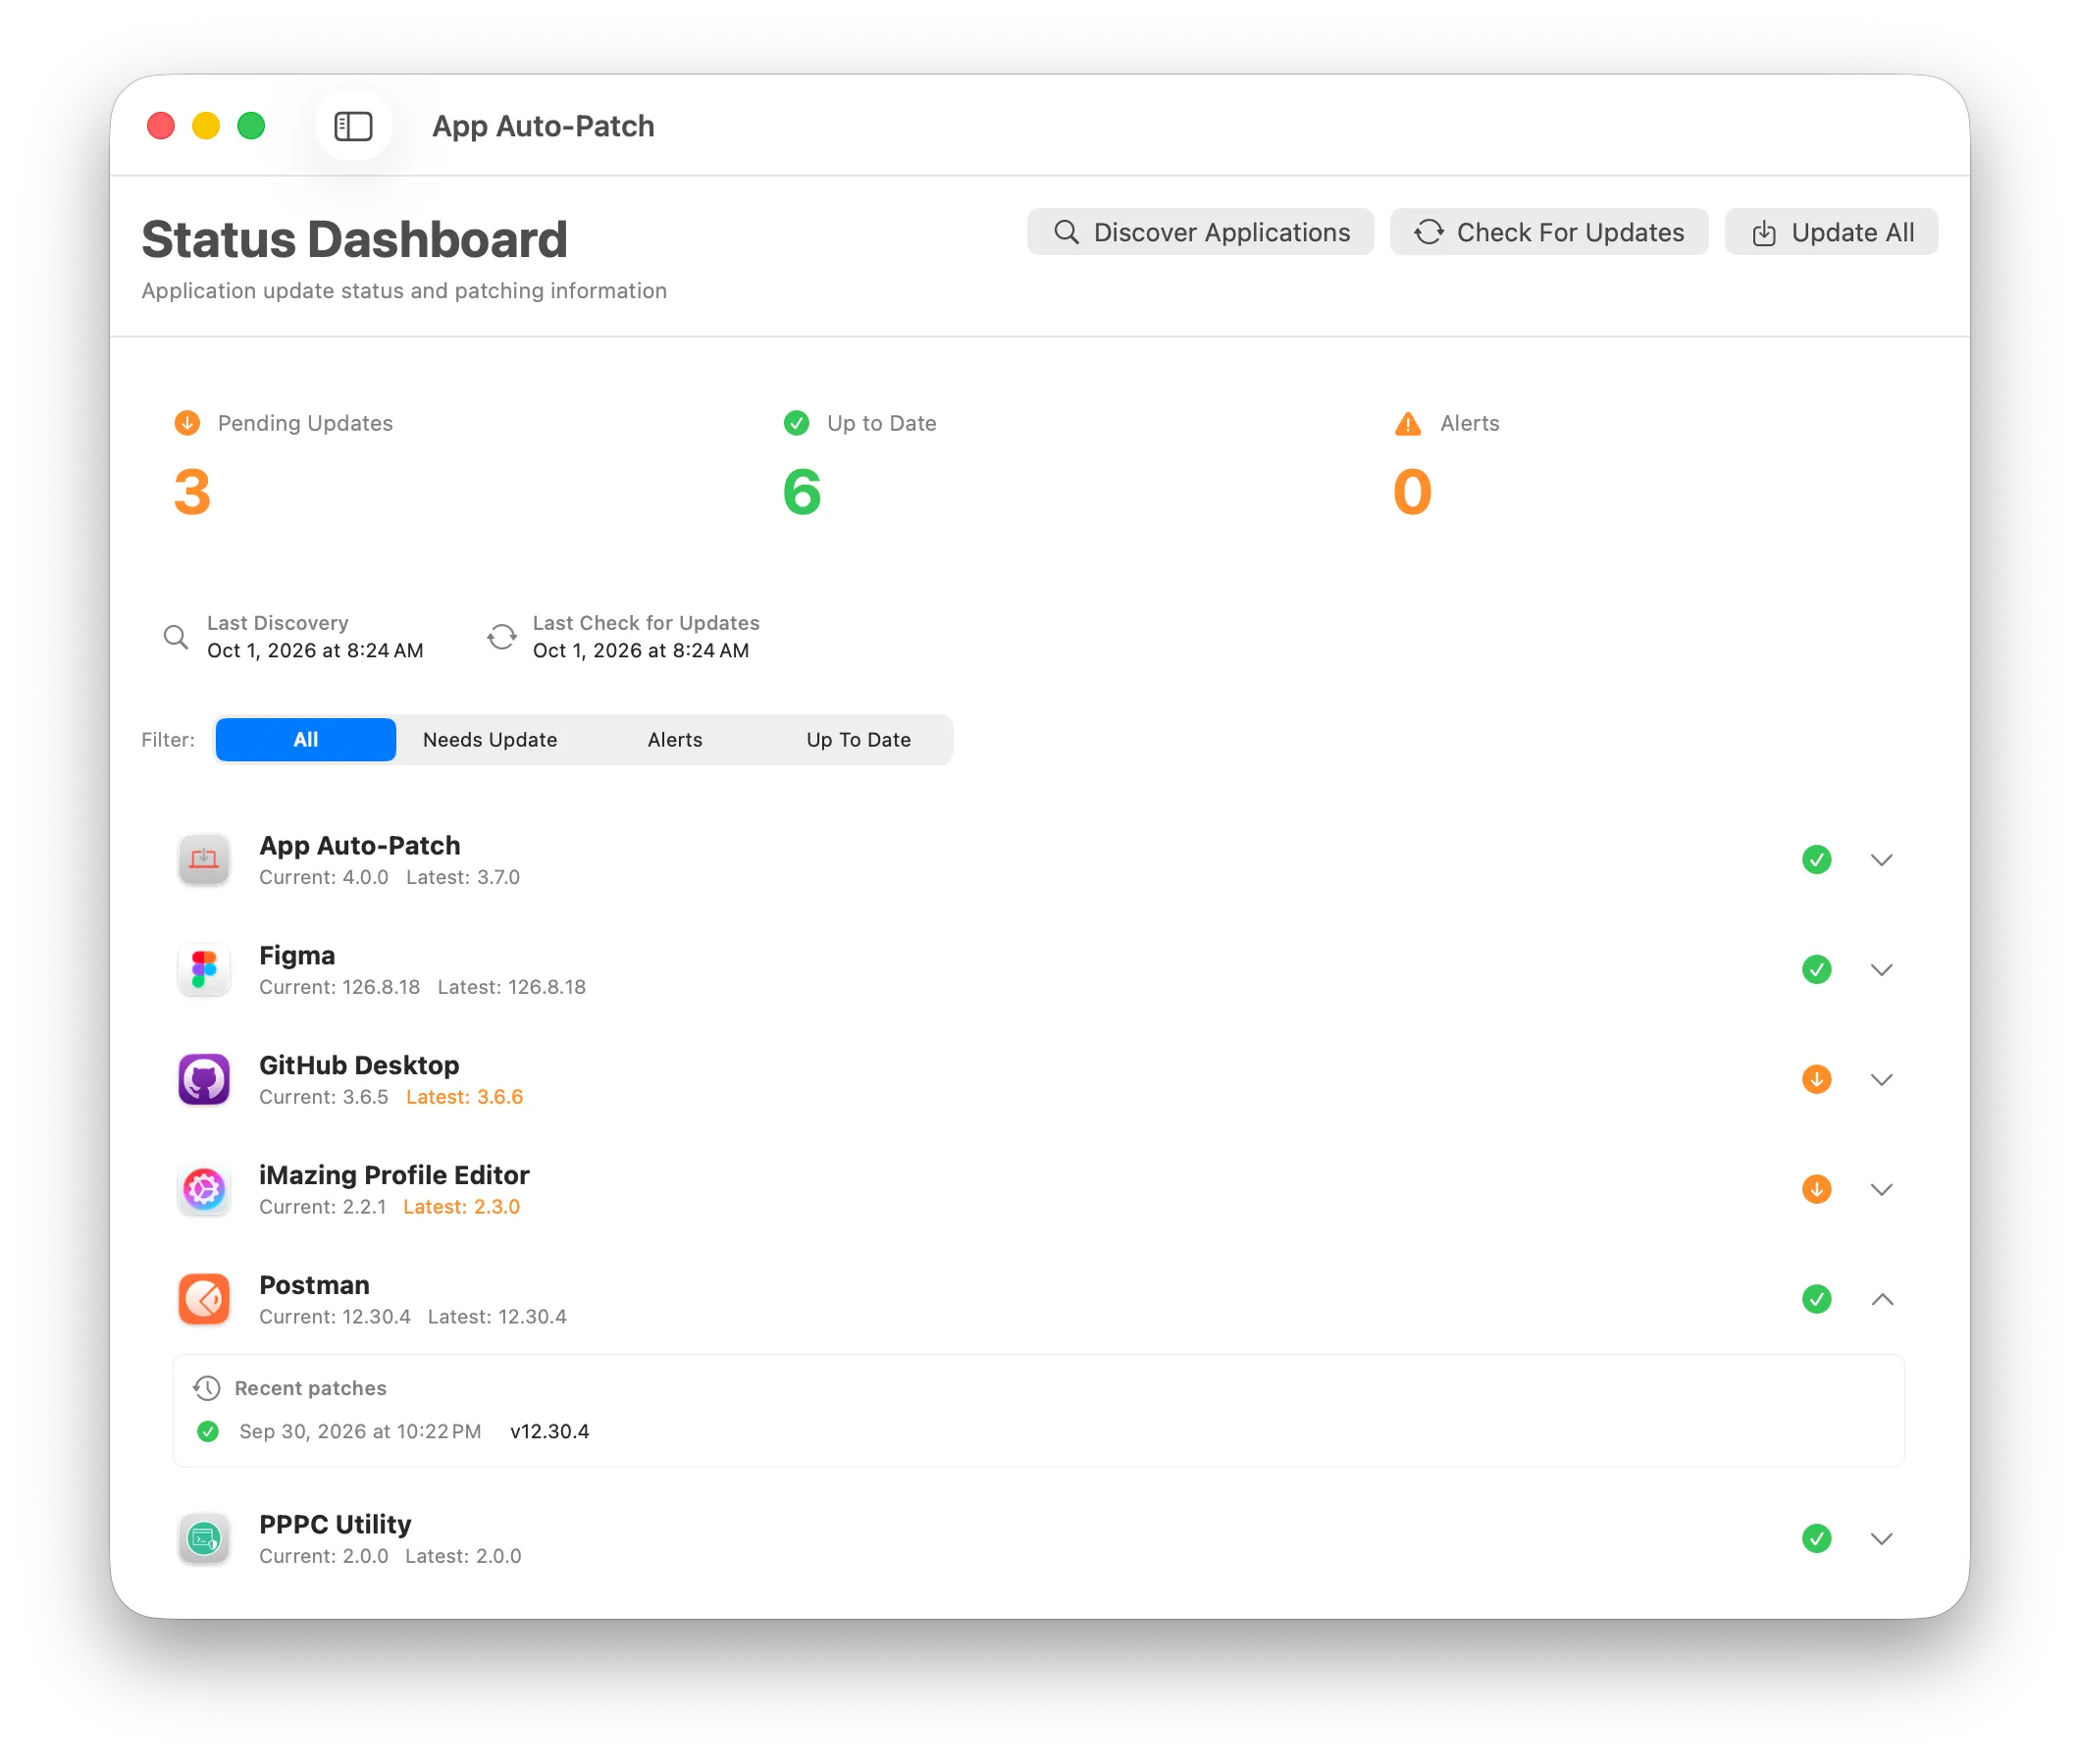Click Postman's green up-to-date checkmark
Viewport: 2080px width, 1764px height.
[1817, 1300]
